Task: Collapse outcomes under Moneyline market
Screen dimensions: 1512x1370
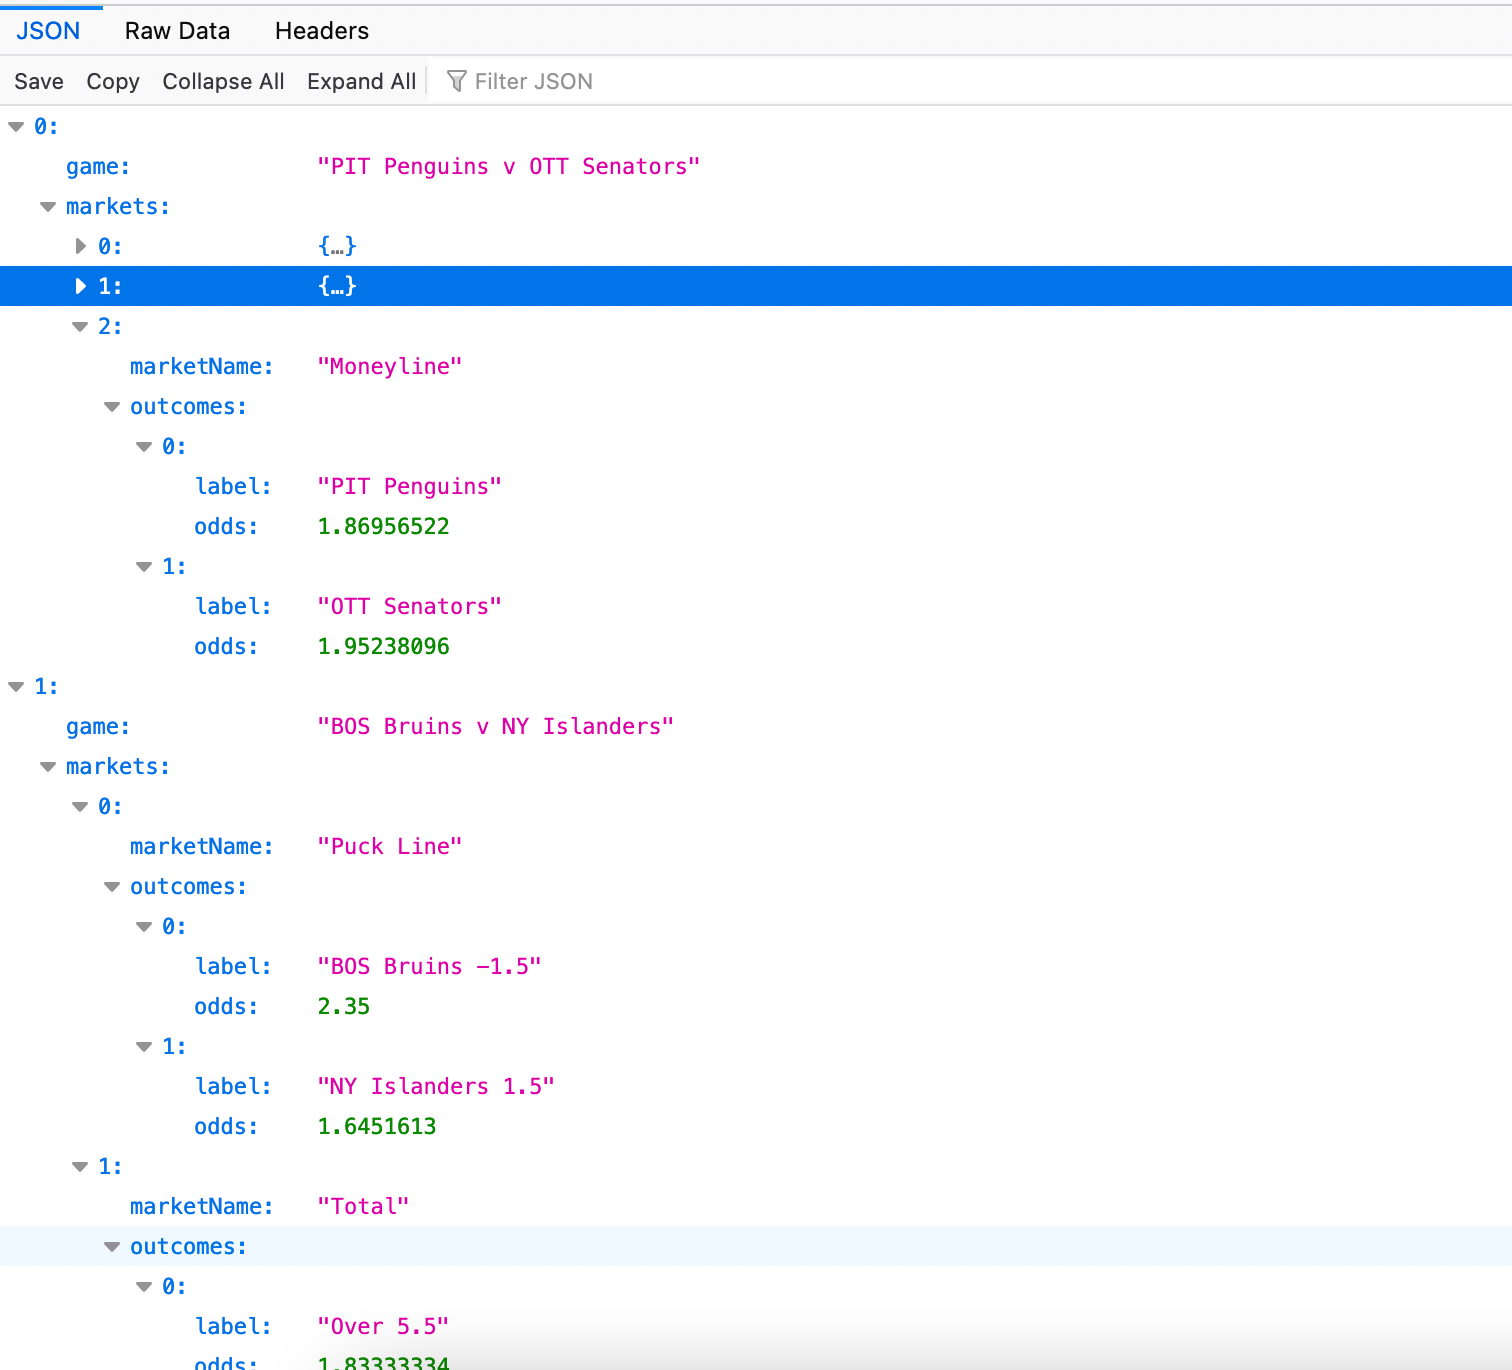Action: click(112, 407)
